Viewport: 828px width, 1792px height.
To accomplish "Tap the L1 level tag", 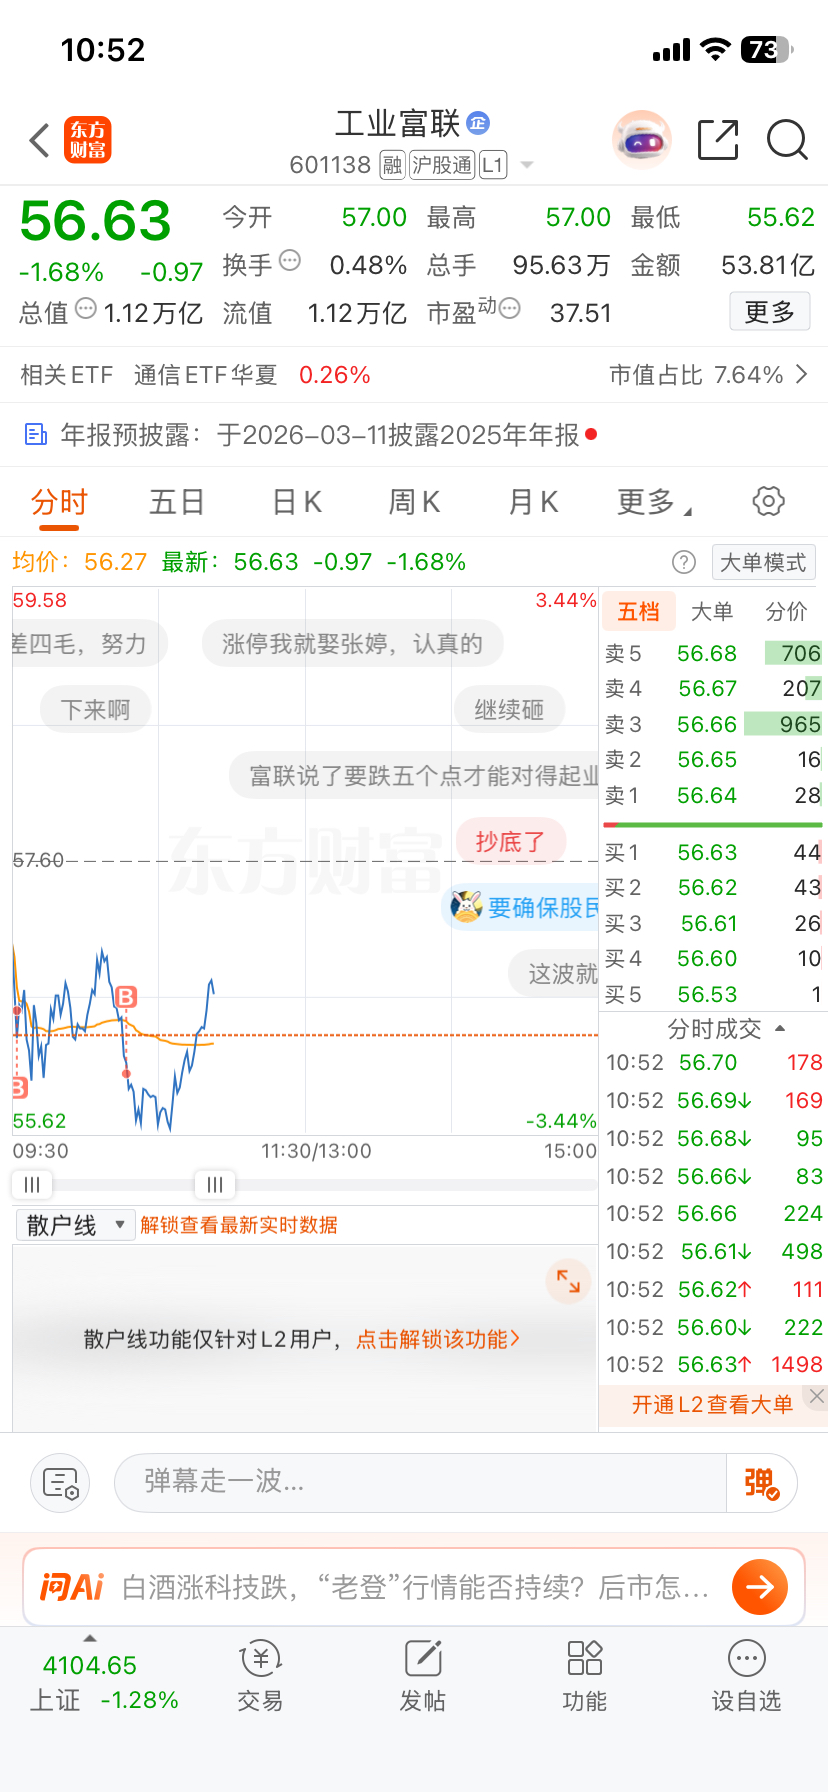I will point(493,165).
